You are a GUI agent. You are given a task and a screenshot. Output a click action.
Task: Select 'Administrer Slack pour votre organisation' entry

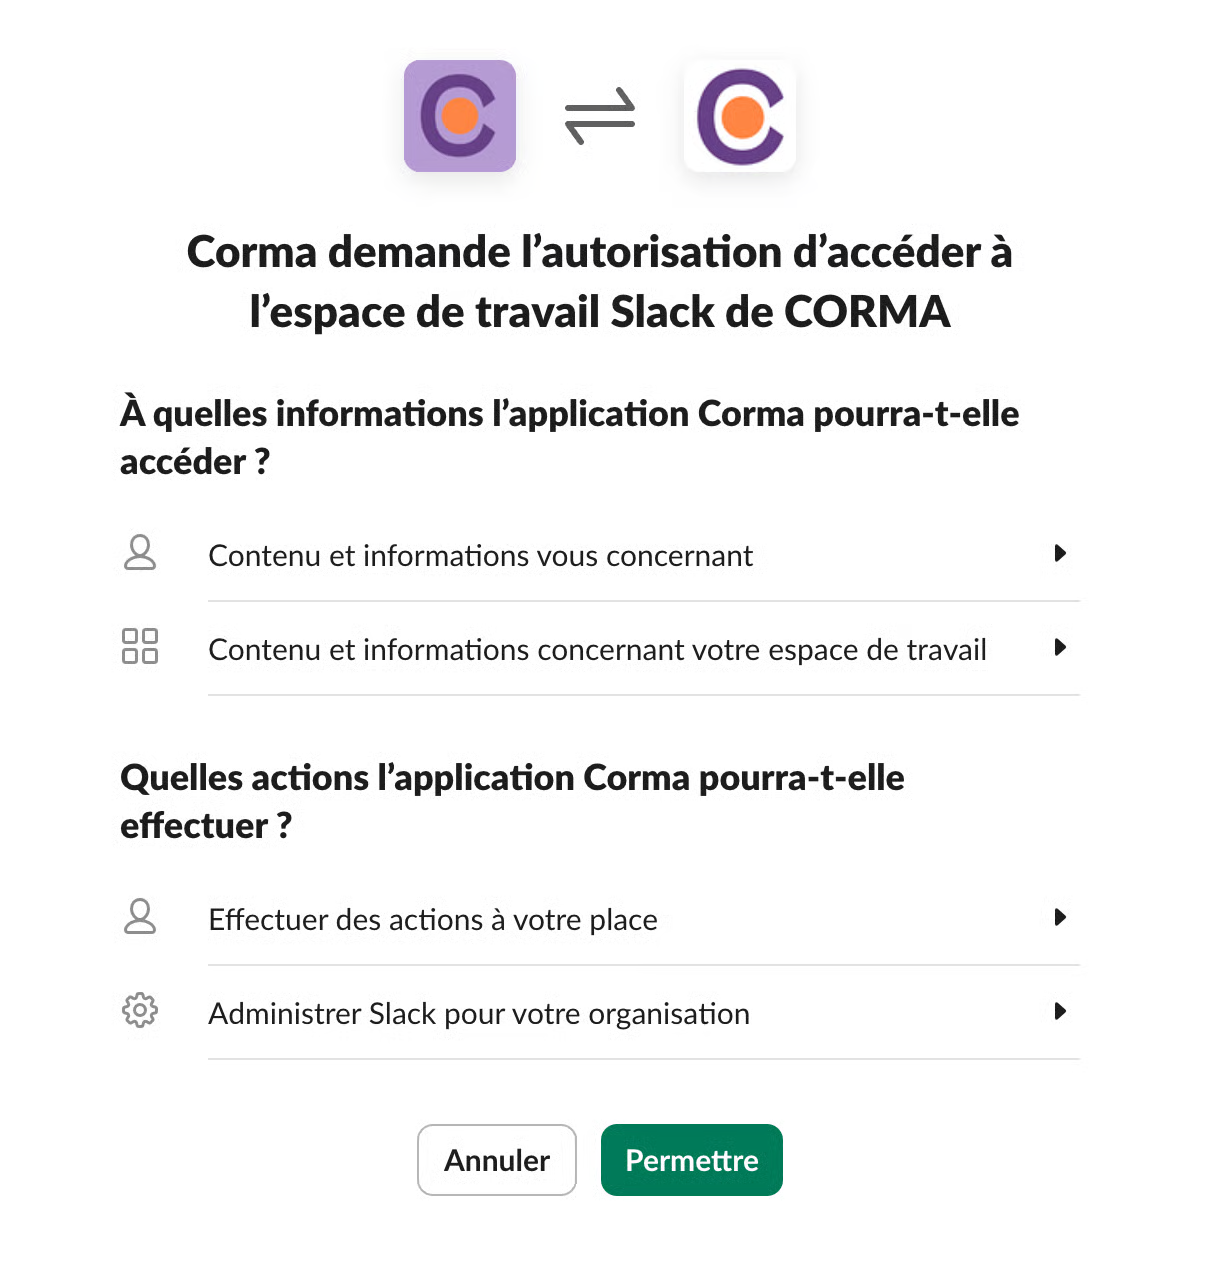479,1014
